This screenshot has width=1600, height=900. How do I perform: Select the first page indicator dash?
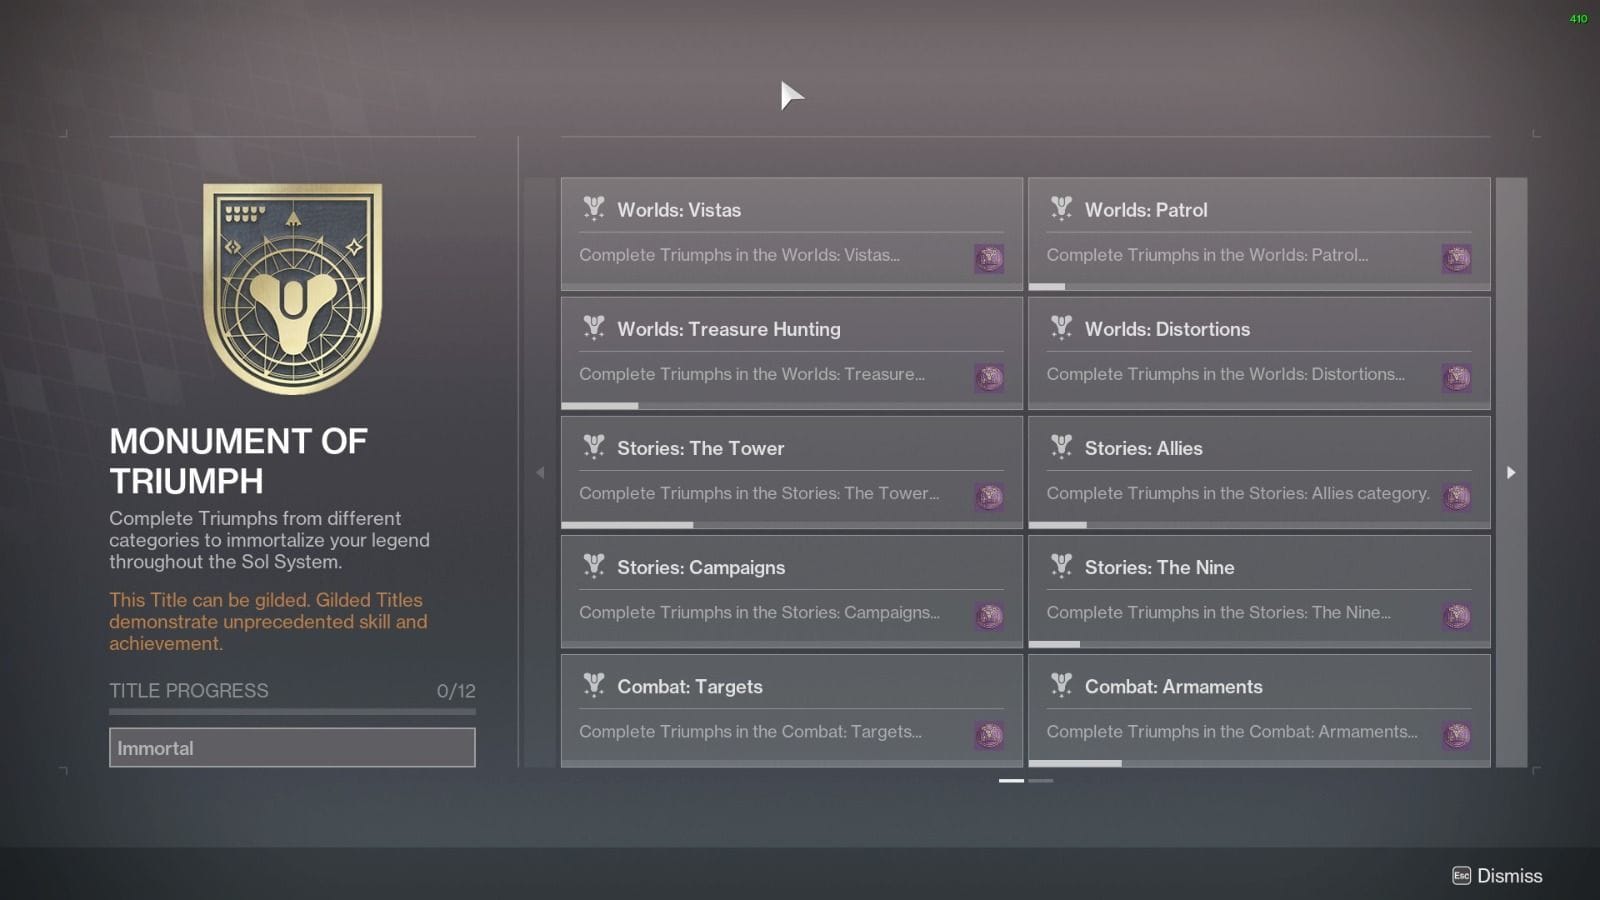1011,780
